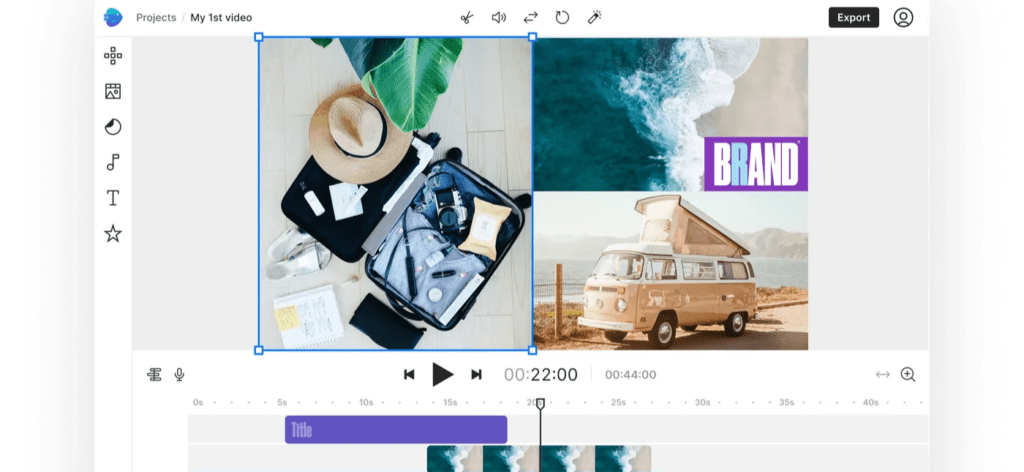This screenshot has height=472, width=1024.
Task: Click the zoom in magnifier icon
Action: click(908, 375)
